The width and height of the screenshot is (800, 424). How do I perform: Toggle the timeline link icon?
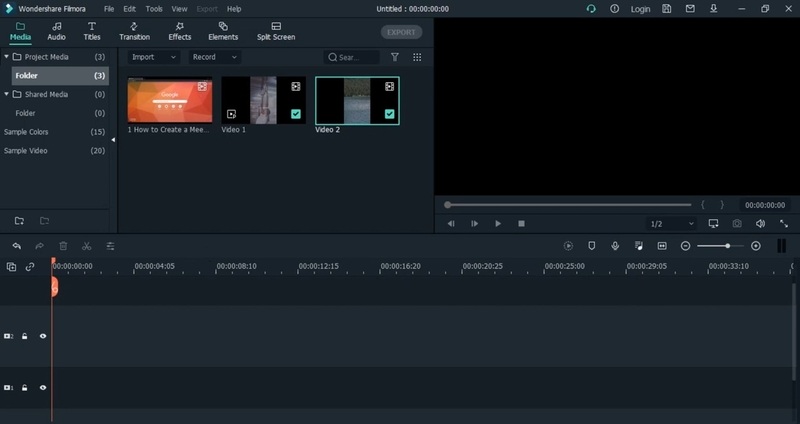pos(30,267)
